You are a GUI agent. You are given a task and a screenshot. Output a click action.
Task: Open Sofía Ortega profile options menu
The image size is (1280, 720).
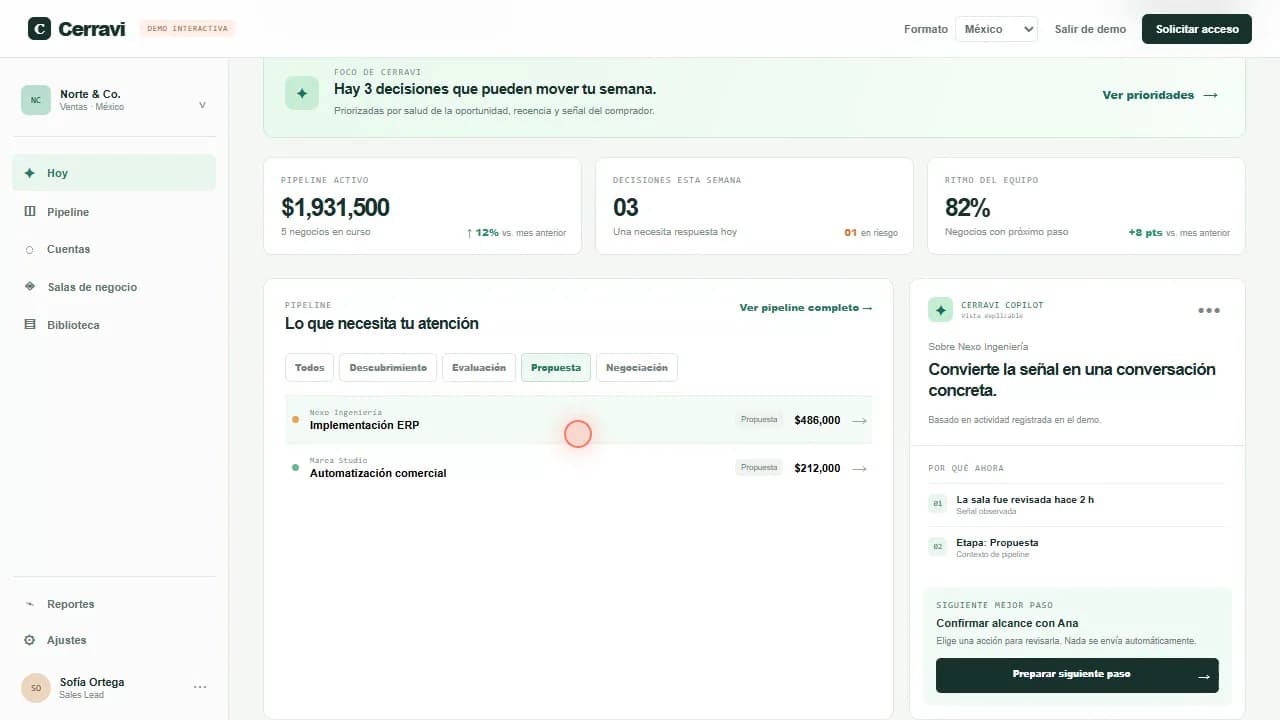(x=200, y=687)
